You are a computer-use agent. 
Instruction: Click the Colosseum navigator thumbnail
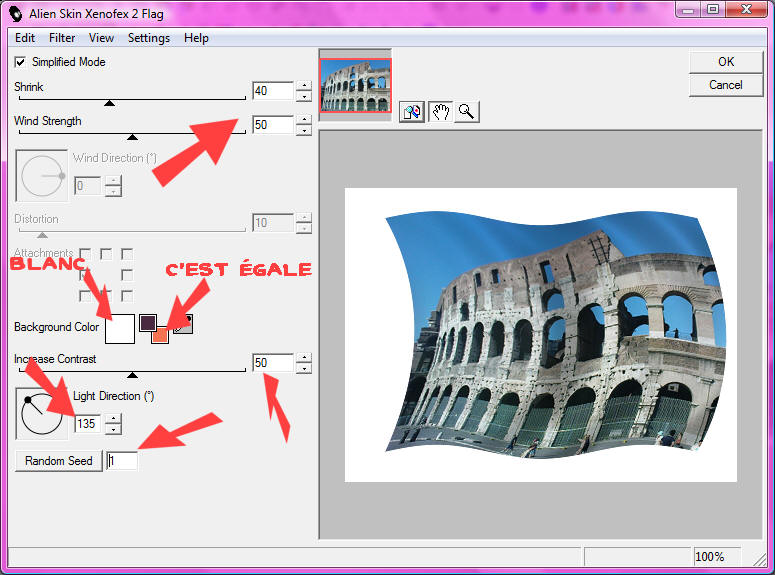click(x=355, y=85)
